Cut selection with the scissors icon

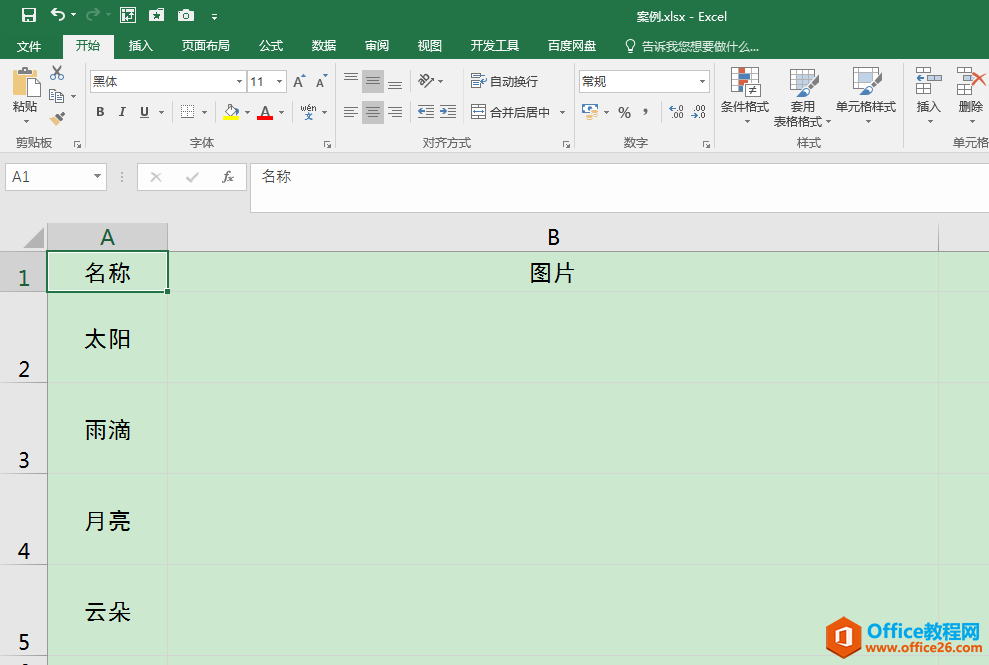click(x=57, y=73)
